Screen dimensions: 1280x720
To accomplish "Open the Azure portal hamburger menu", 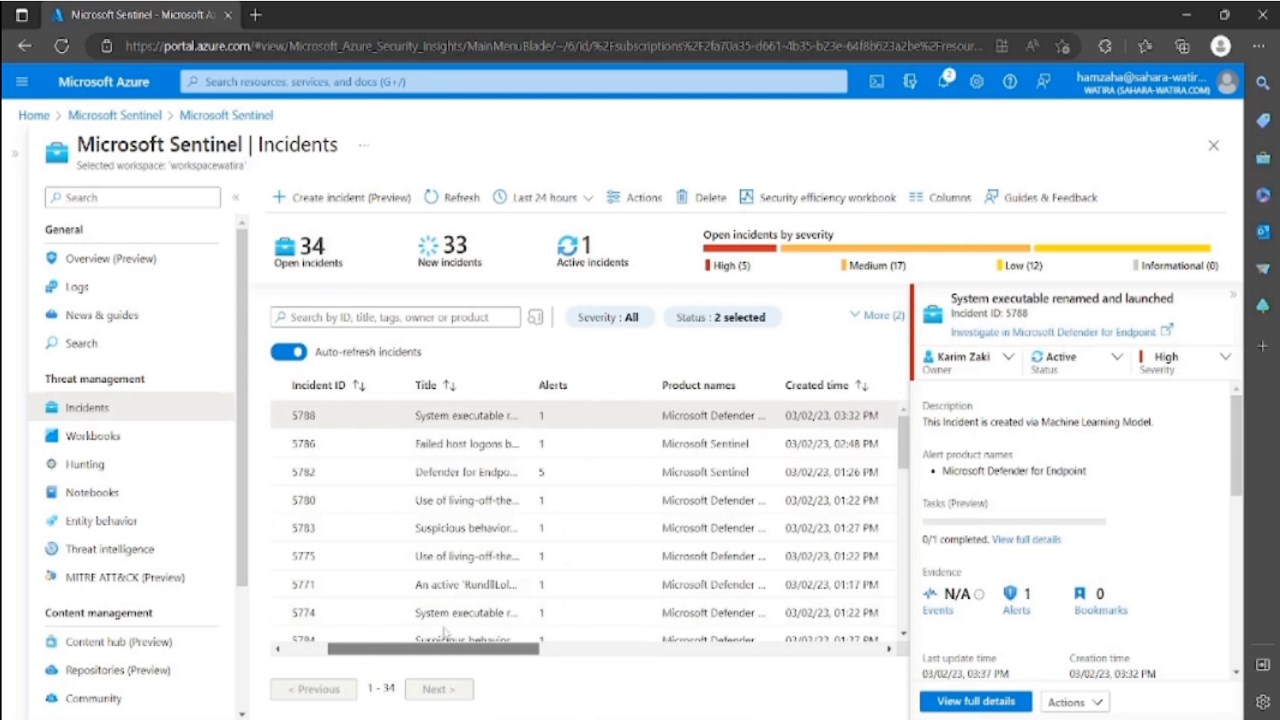I will point(22,82).
